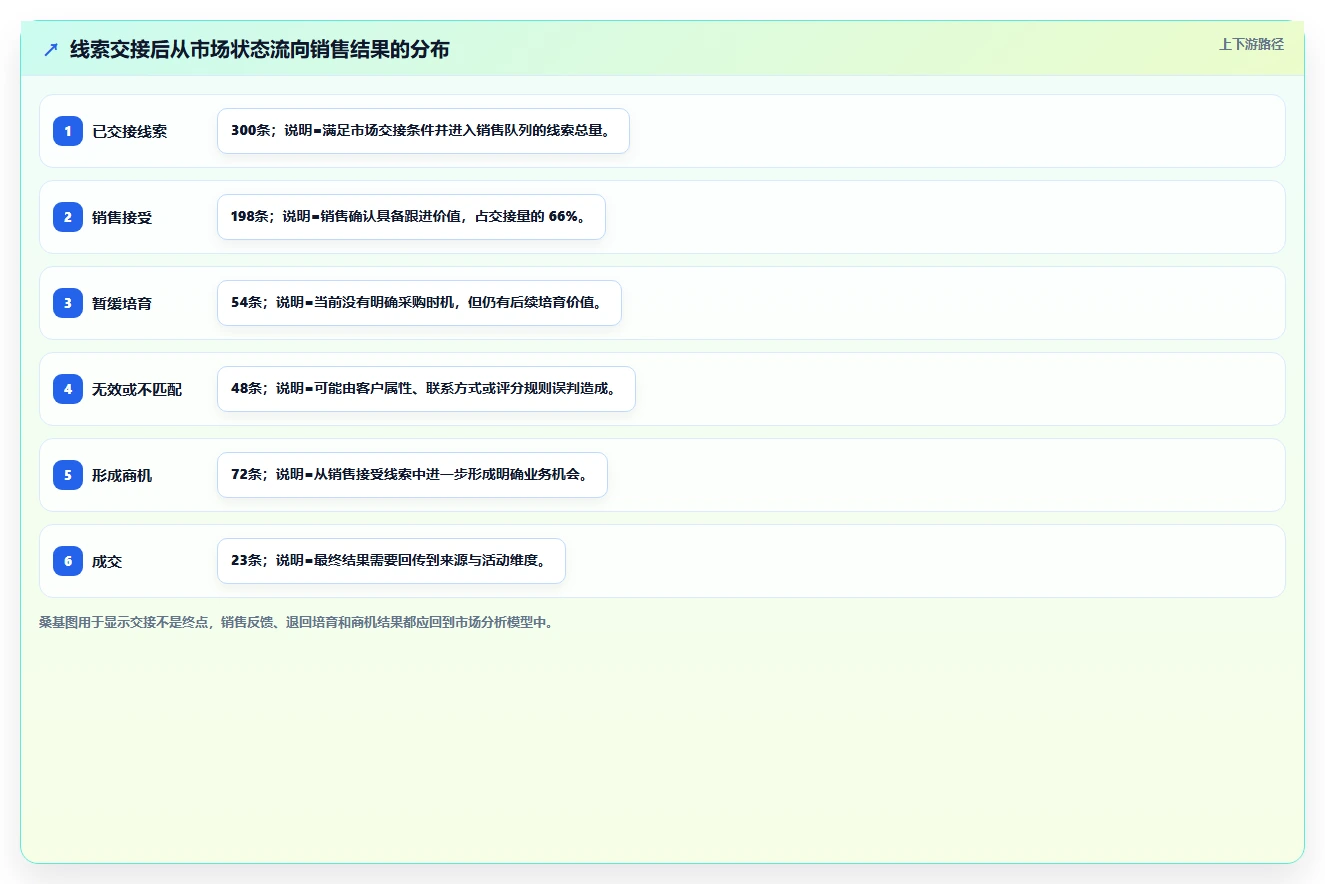The image size is (1325, 884).
Task: Select the 销售接受 row label
Action: pyautogui.click(x=122, y=217)
